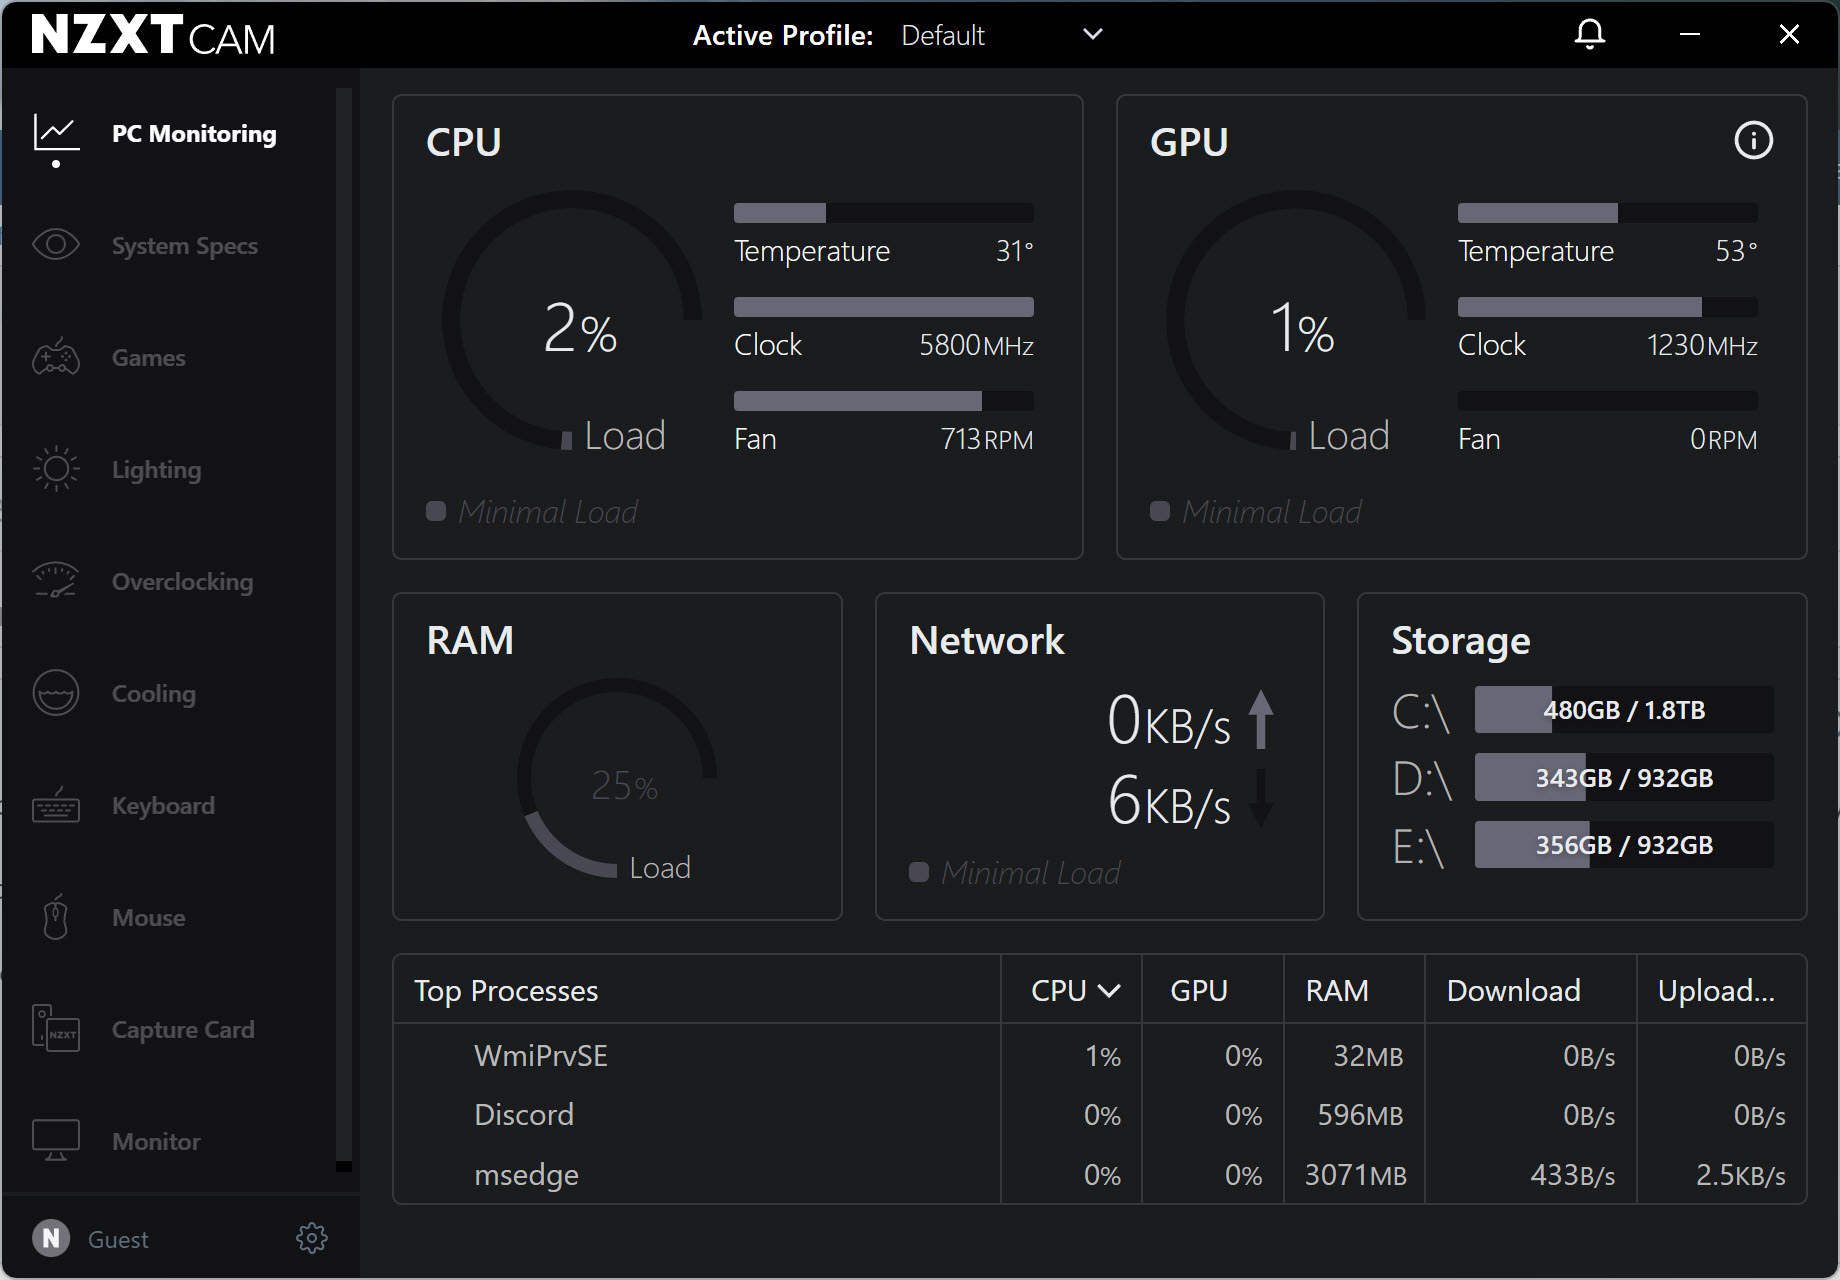Click the D:\ drive usage bar

pos(1624,778)
